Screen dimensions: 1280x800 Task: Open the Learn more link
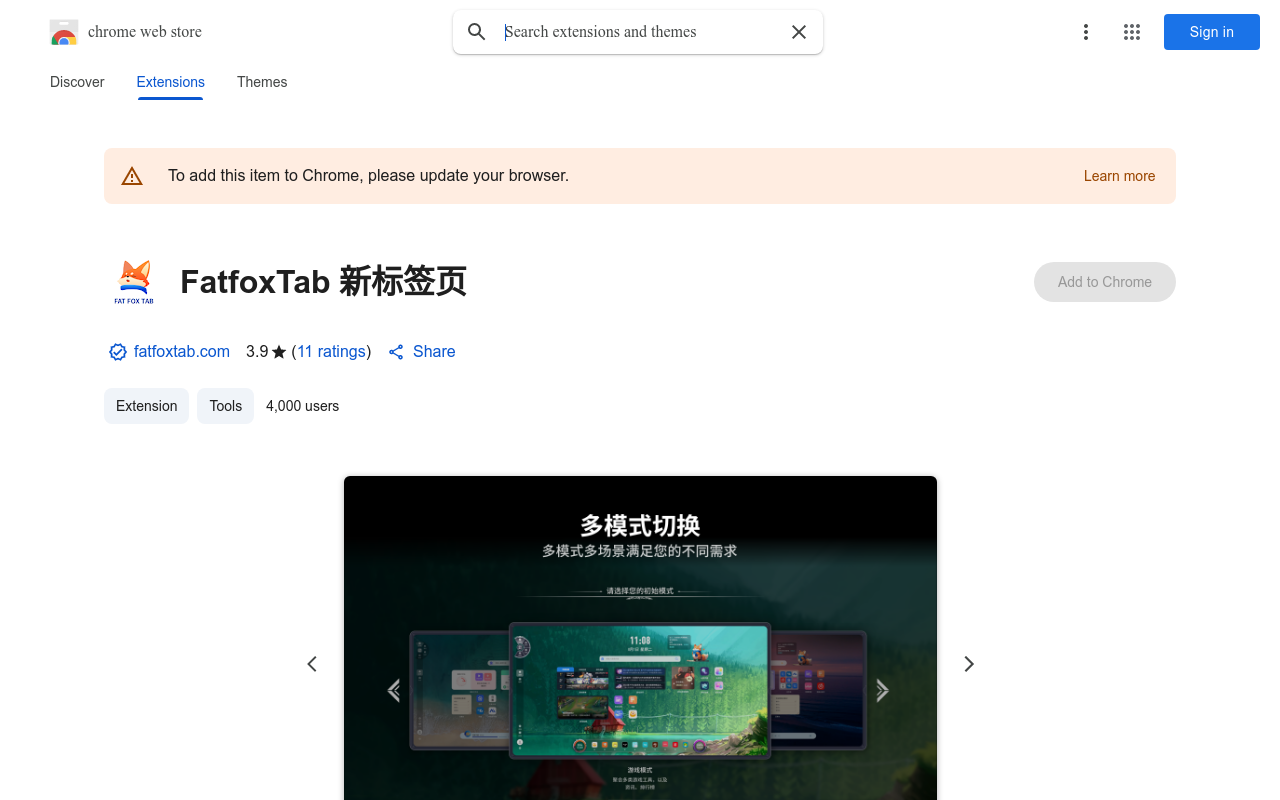[1119, 176]
